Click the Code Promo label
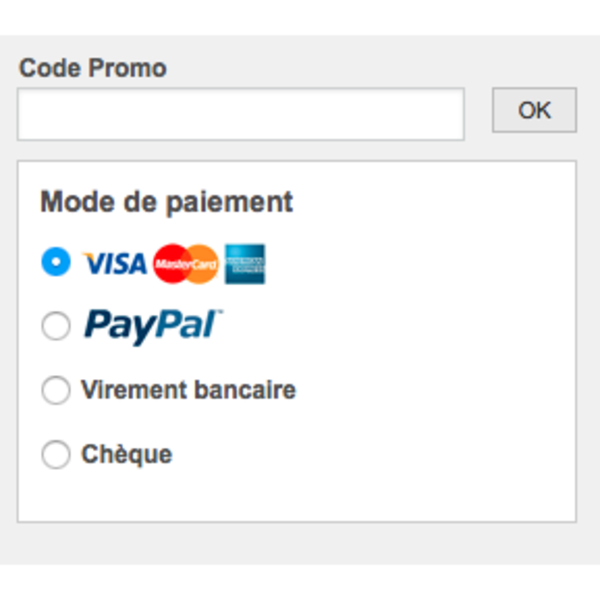The height and width of the screenshot is (600, 600). [93, 68]
